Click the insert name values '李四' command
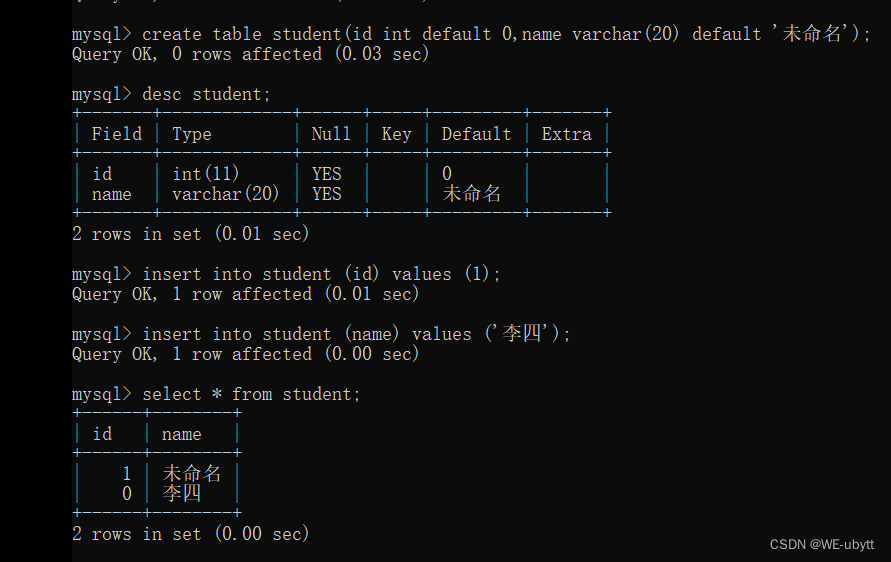Screen dimensions: 891x562 click(x=356, y=334)
